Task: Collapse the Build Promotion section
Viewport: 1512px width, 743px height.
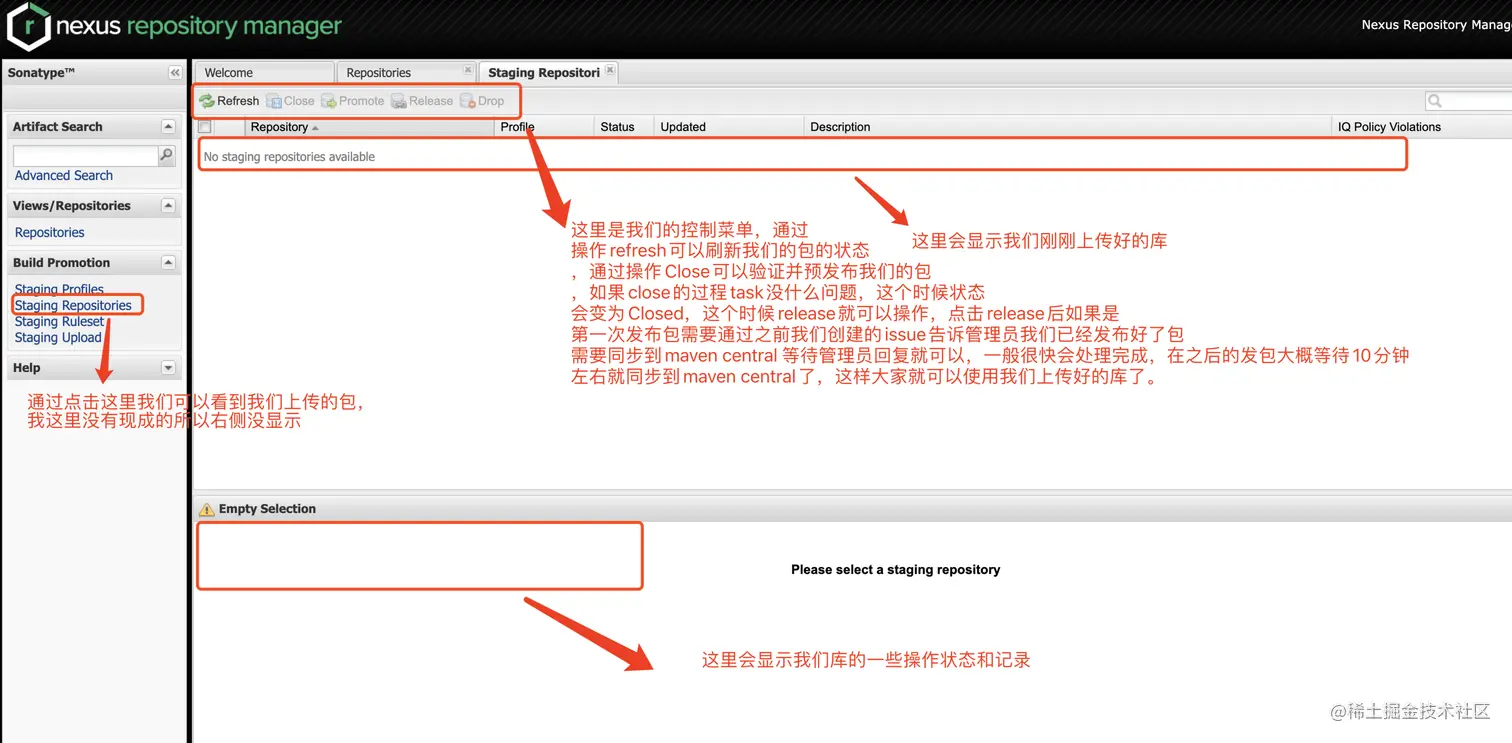Action: tap(168, 262)
